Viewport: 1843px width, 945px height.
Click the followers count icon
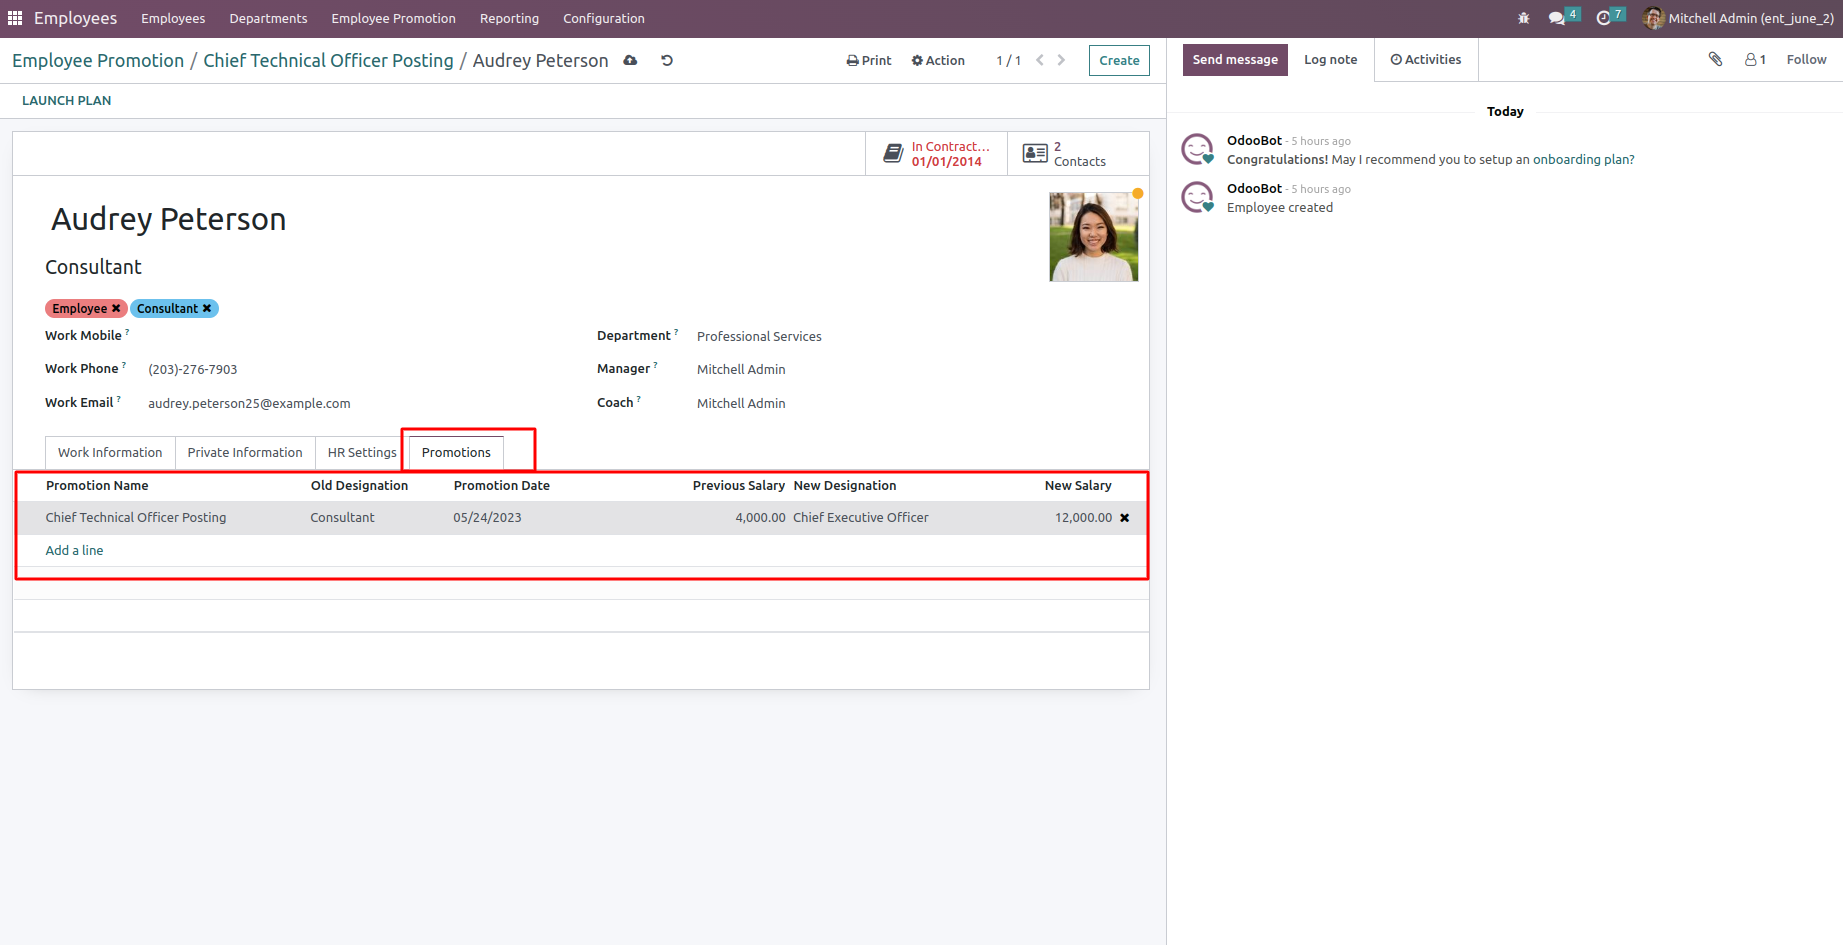point(1755,59)
